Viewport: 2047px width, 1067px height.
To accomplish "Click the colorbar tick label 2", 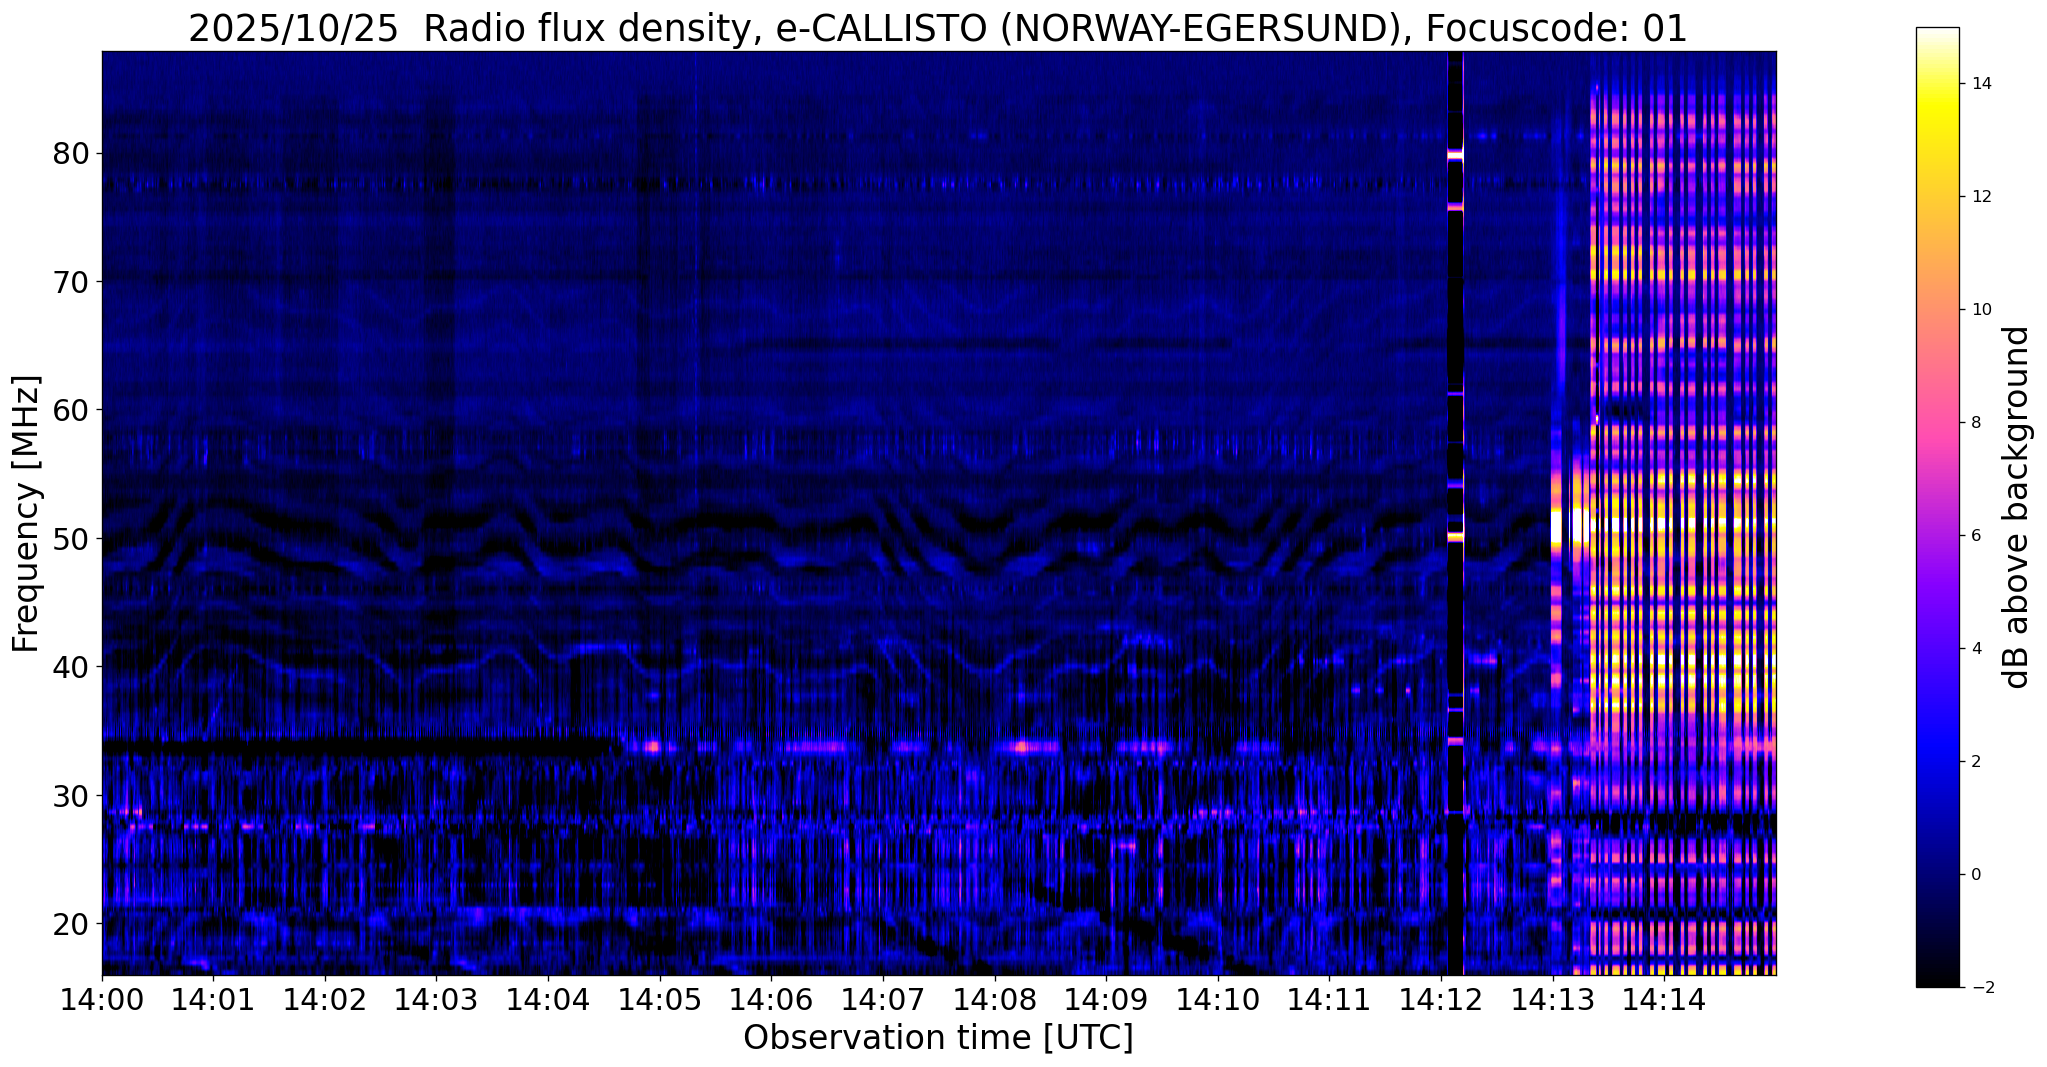I will (1974, 761).
